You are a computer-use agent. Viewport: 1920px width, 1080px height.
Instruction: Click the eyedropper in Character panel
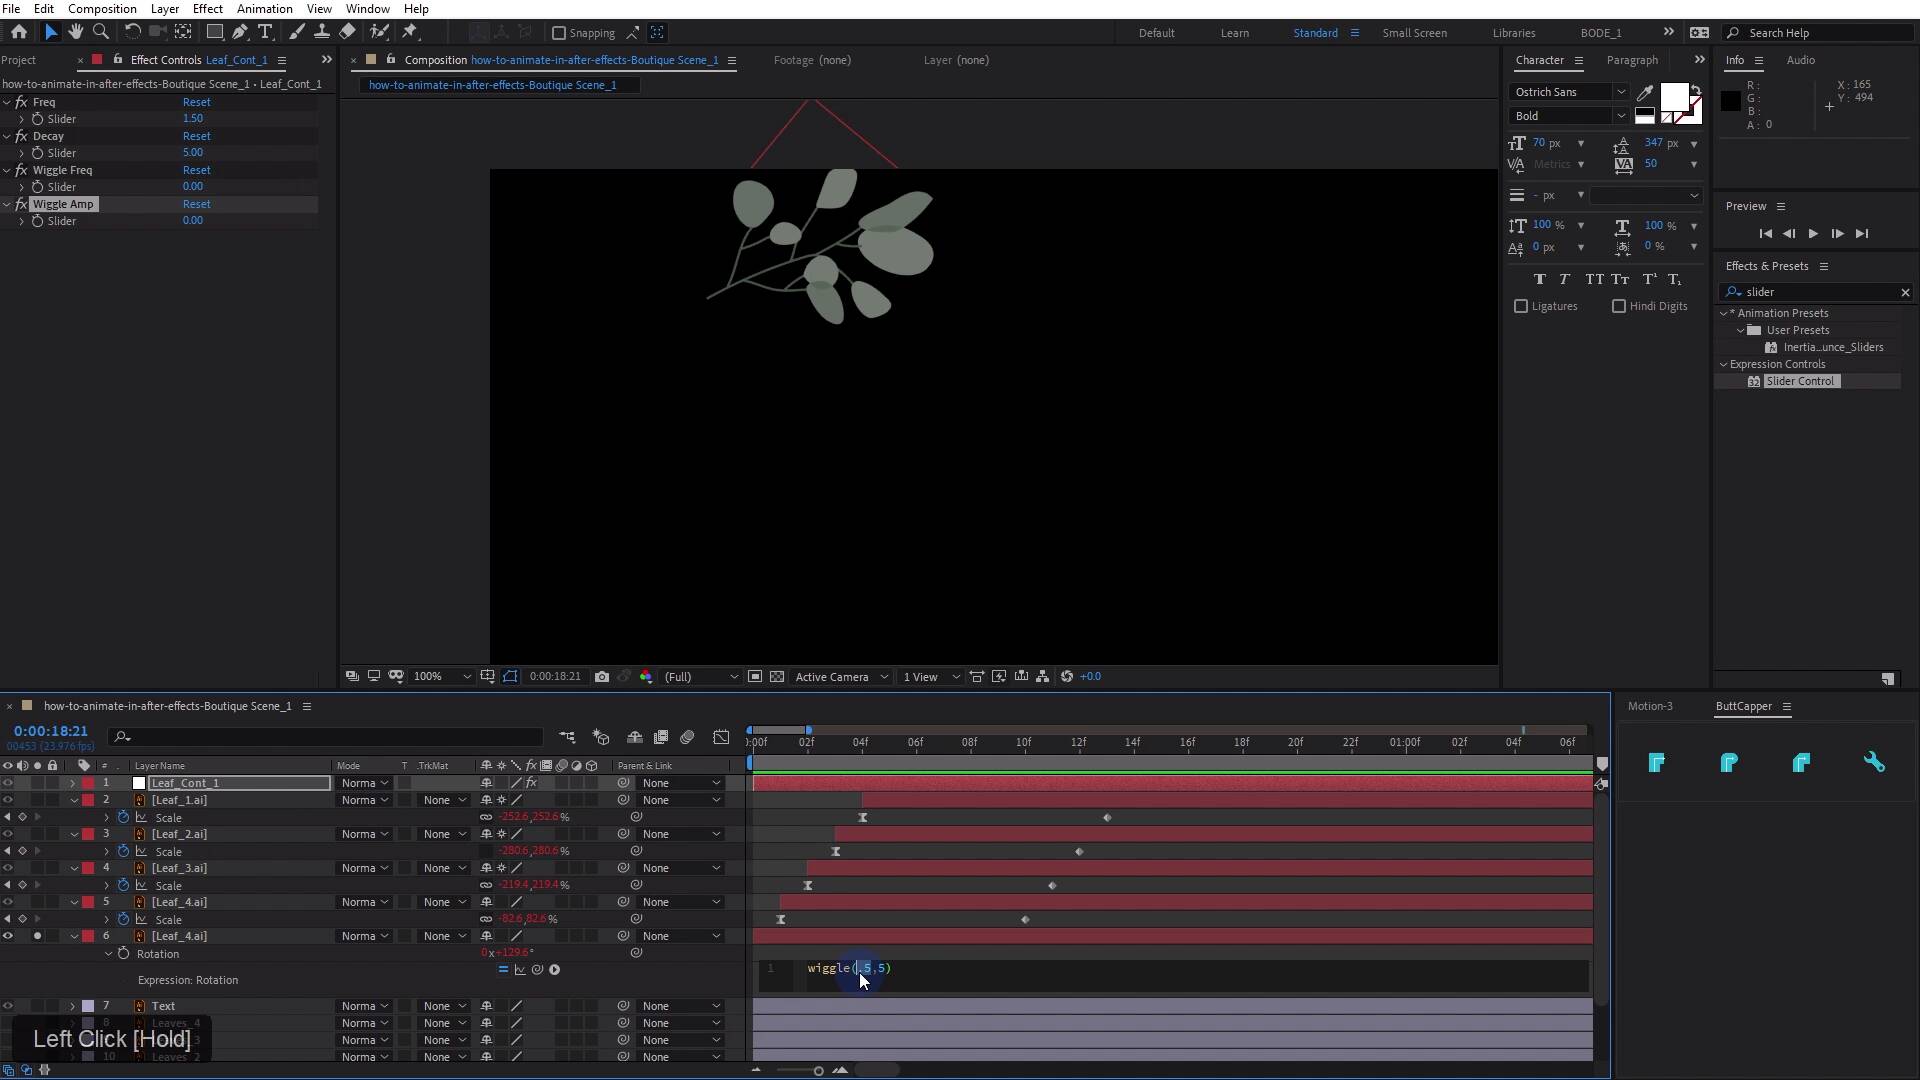(x=1645, y=92)
